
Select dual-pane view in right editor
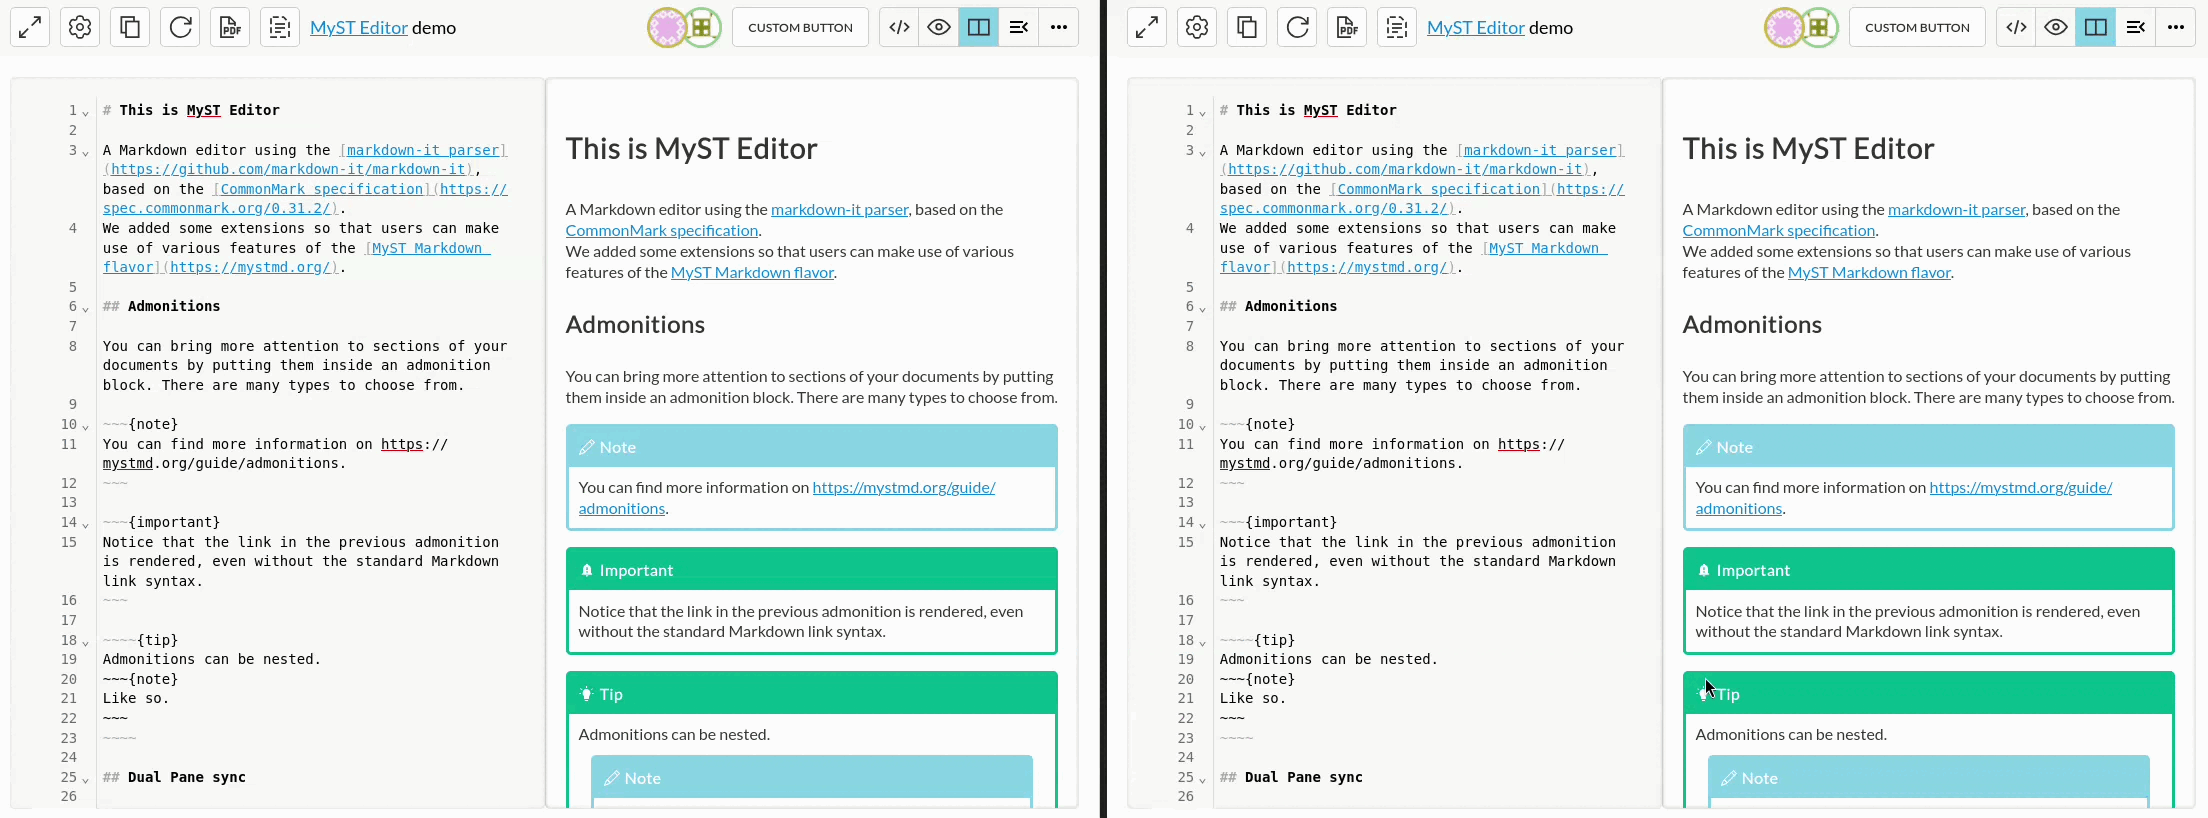pos(2096,27)
